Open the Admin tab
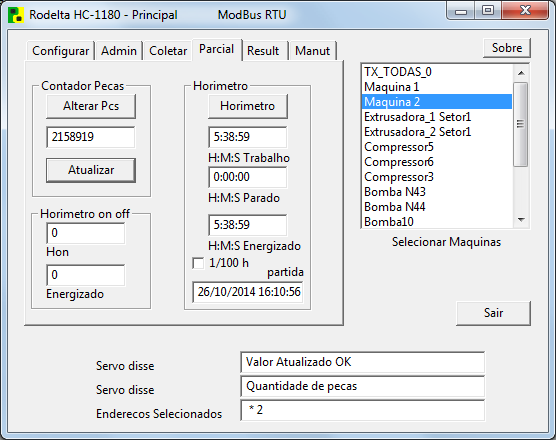The image size is (556, 440). click(119, 51)
